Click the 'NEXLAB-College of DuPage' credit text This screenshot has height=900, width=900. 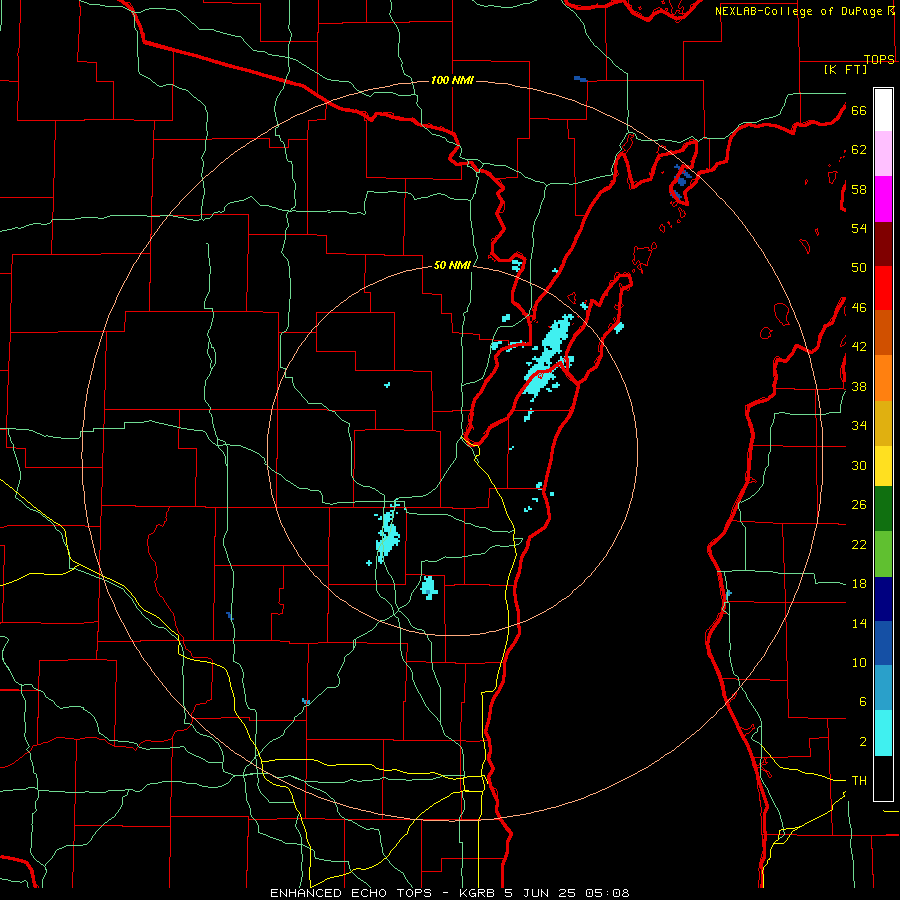click(796, 11)
